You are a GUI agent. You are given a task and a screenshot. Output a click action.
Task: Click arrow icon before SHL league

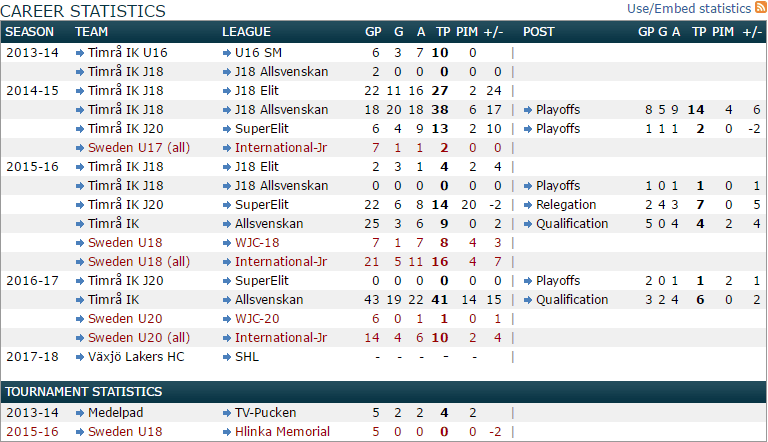tap(227, 357)
